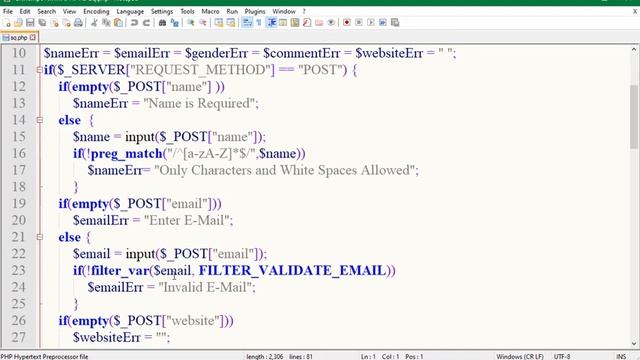Screen dimensions: 640x360
Task: Click the Zoom Out toolbar icon
Action: point(202,23)
